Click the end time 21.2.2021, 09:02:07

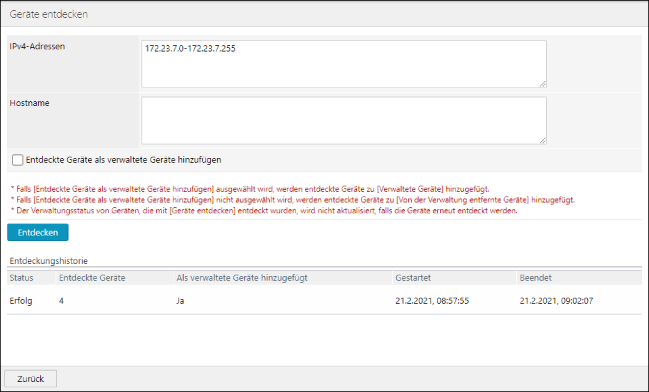click(x=556, y=301)
